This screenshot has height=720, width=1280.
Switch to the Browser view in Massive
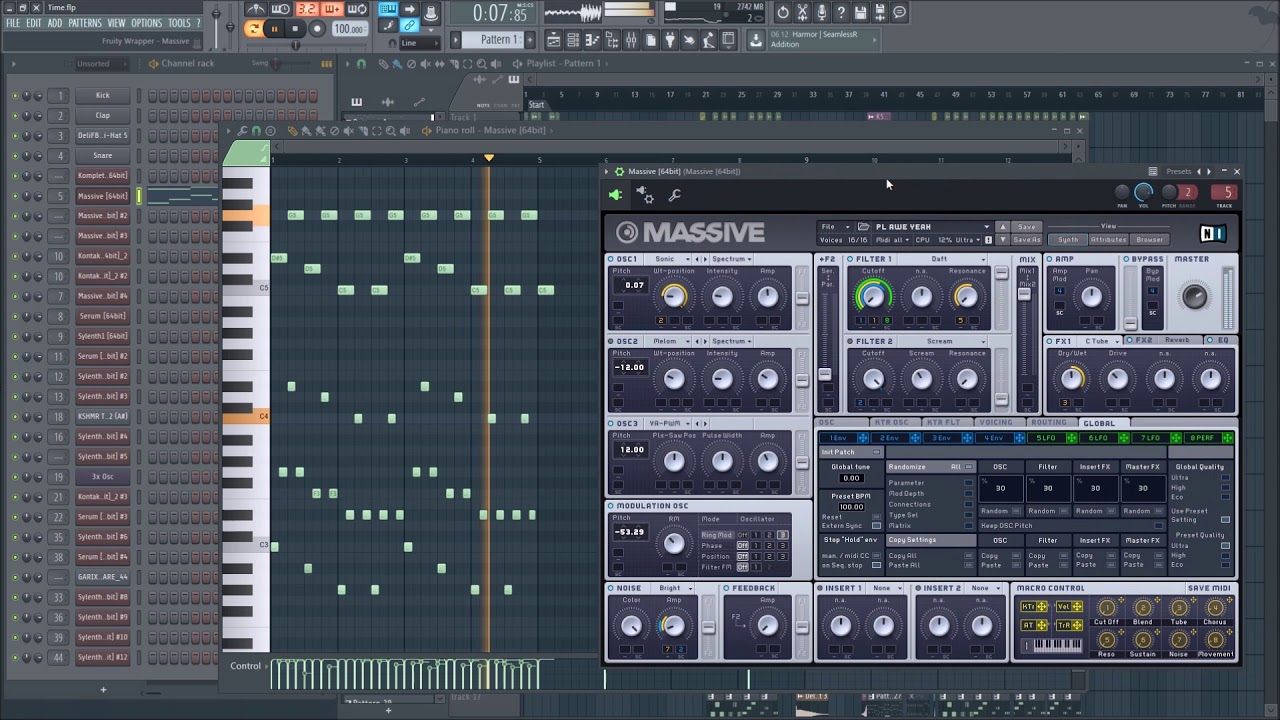pyautogui.click(x=1149, y=240)
